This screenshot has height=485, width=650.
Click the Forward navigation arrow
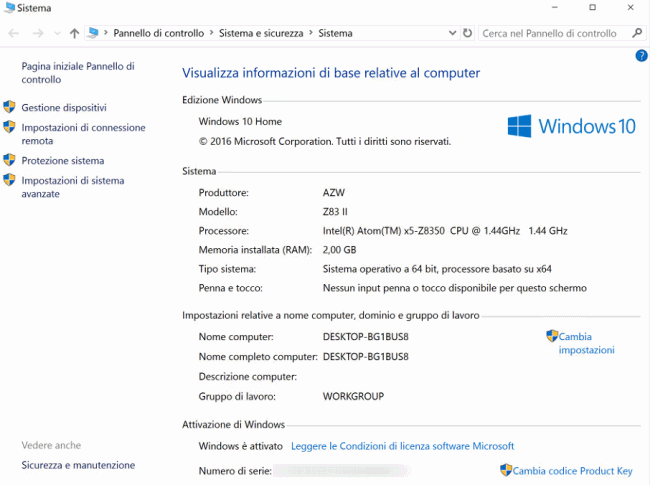37,33
